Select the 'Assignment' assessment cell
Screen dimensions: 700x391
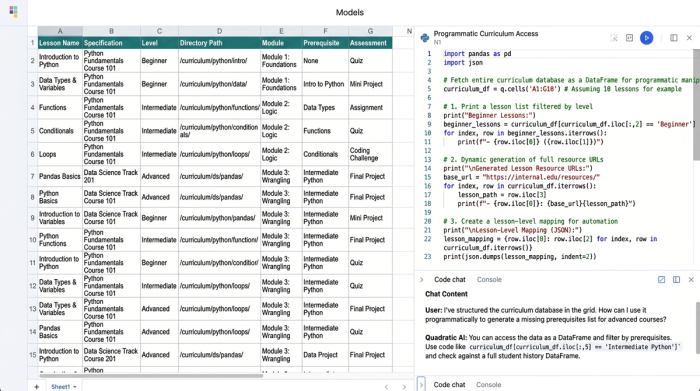[370, 108]
